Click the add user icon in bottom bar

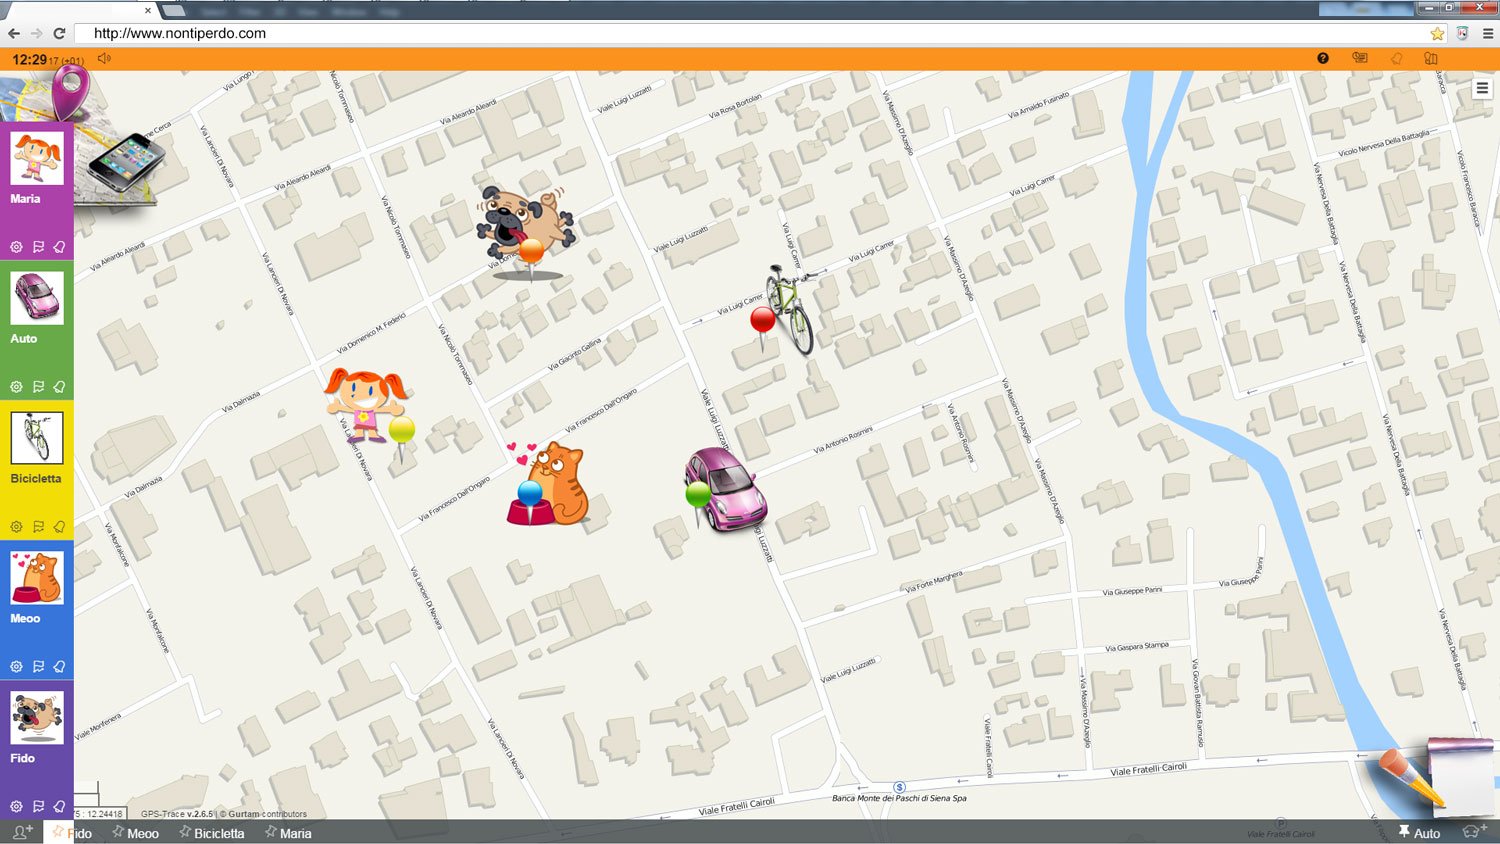[22, 832]
